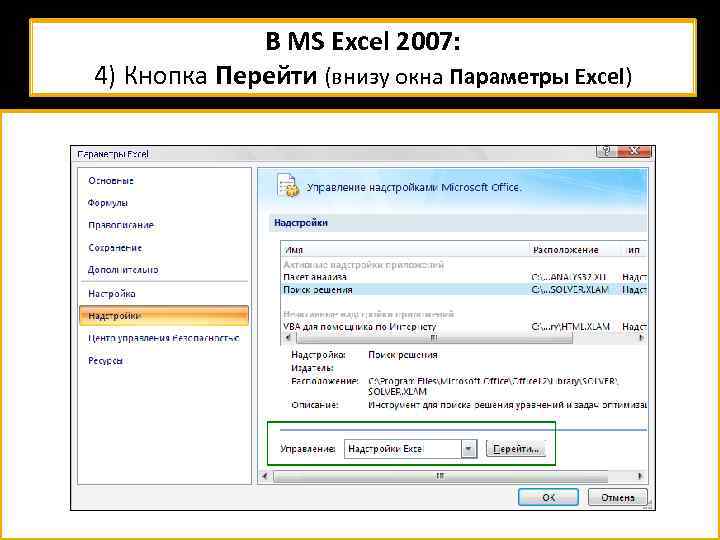The height and width of the screenshot is (540, 720).
Task: Click the bottom panel horizontal scrollbar thumb
Action: point(440,477)
